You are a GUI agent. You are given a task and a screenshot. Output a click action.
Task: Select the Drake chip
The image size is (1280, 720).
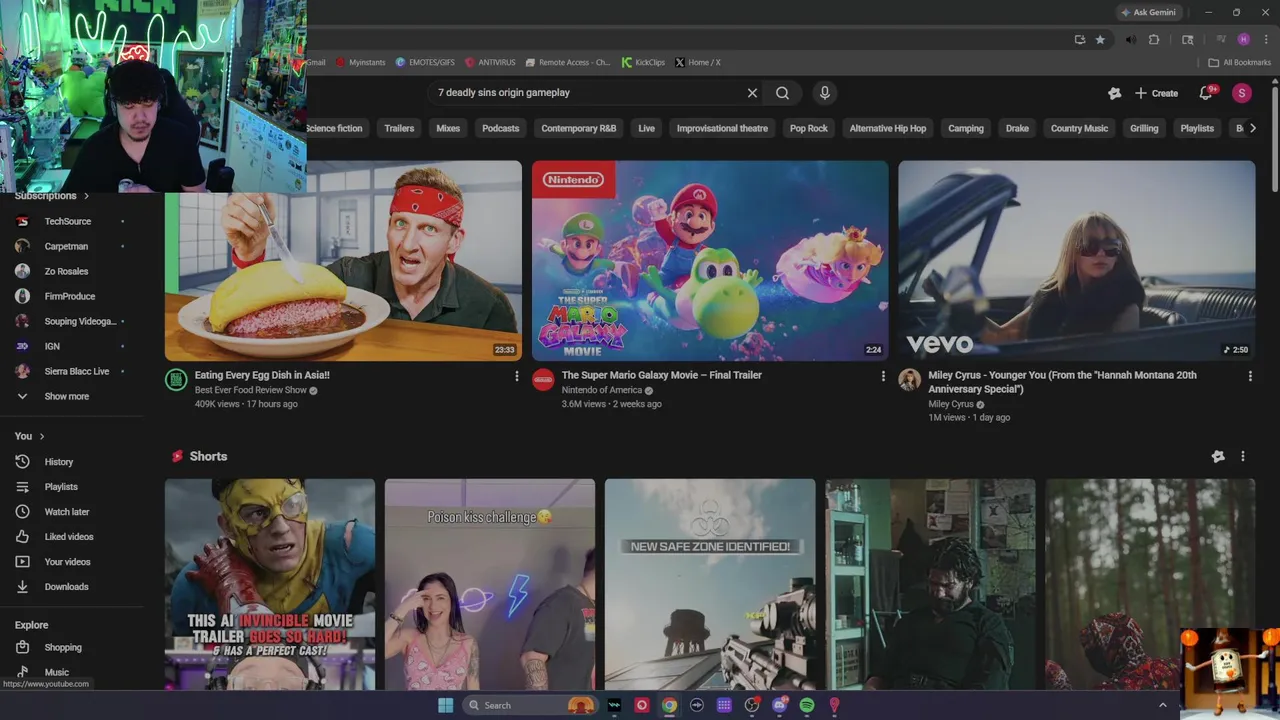tap(1017, 128)
